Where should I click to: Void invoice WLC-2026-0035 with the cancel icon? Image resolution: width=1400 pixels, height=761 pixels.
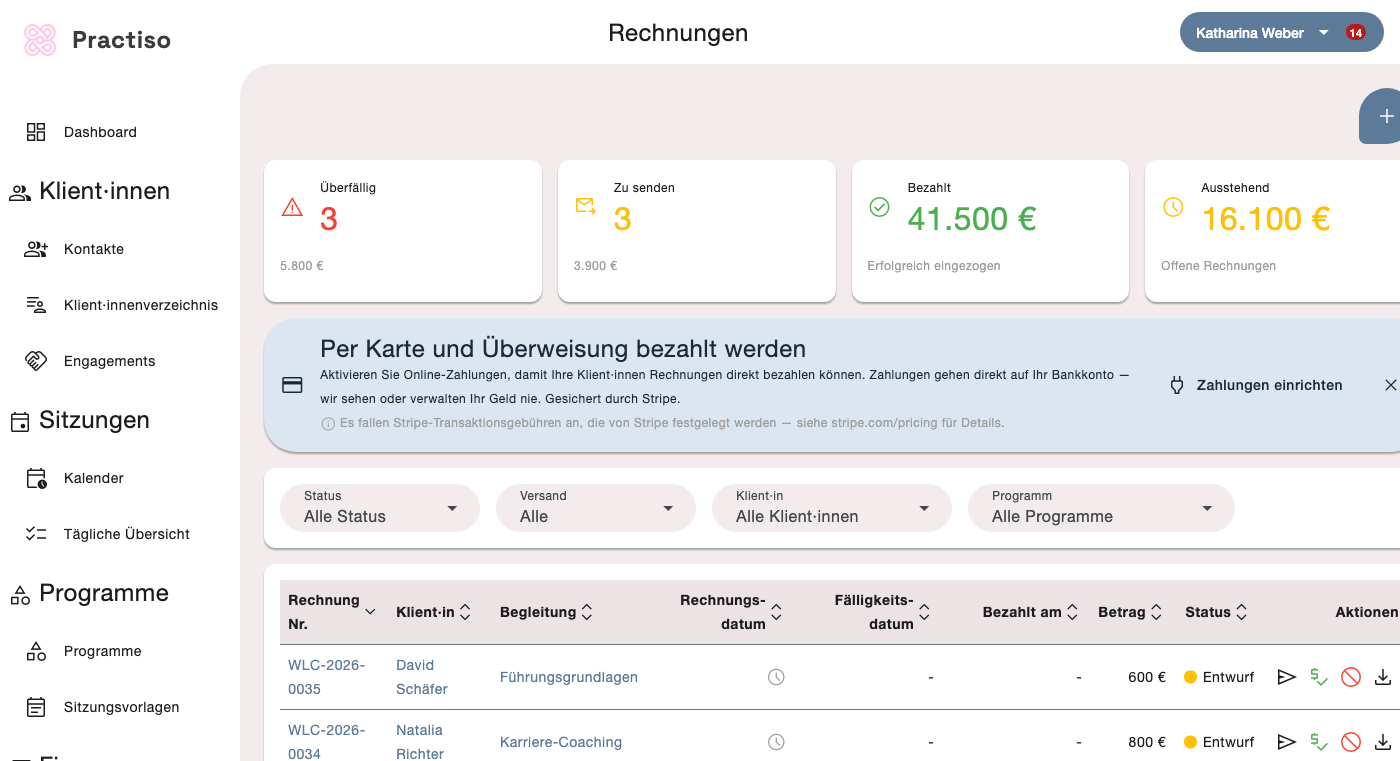tap(1351, 677)
